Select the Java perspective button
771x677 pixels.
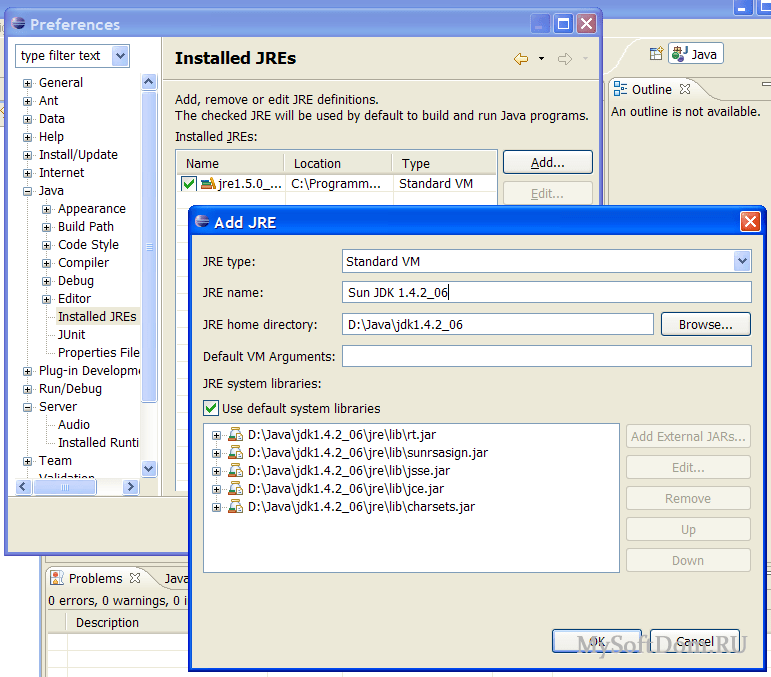point(695,54)
